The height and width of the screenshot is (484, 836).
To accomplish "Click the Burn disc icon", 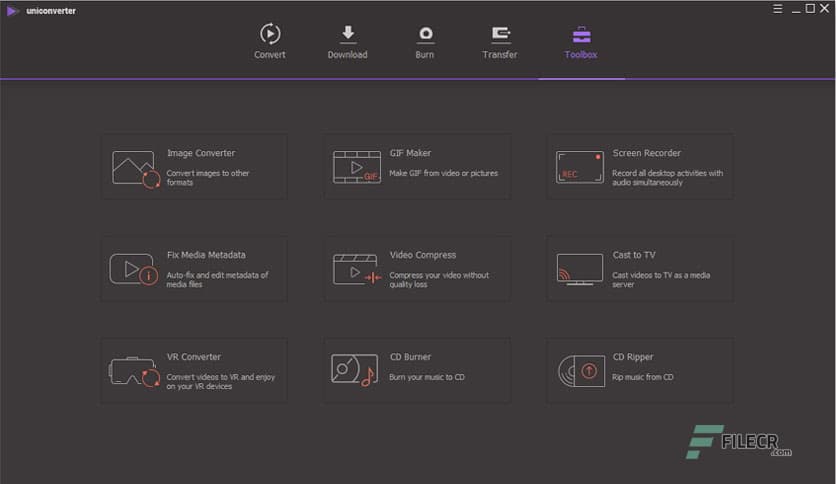I will coord(425,34).
